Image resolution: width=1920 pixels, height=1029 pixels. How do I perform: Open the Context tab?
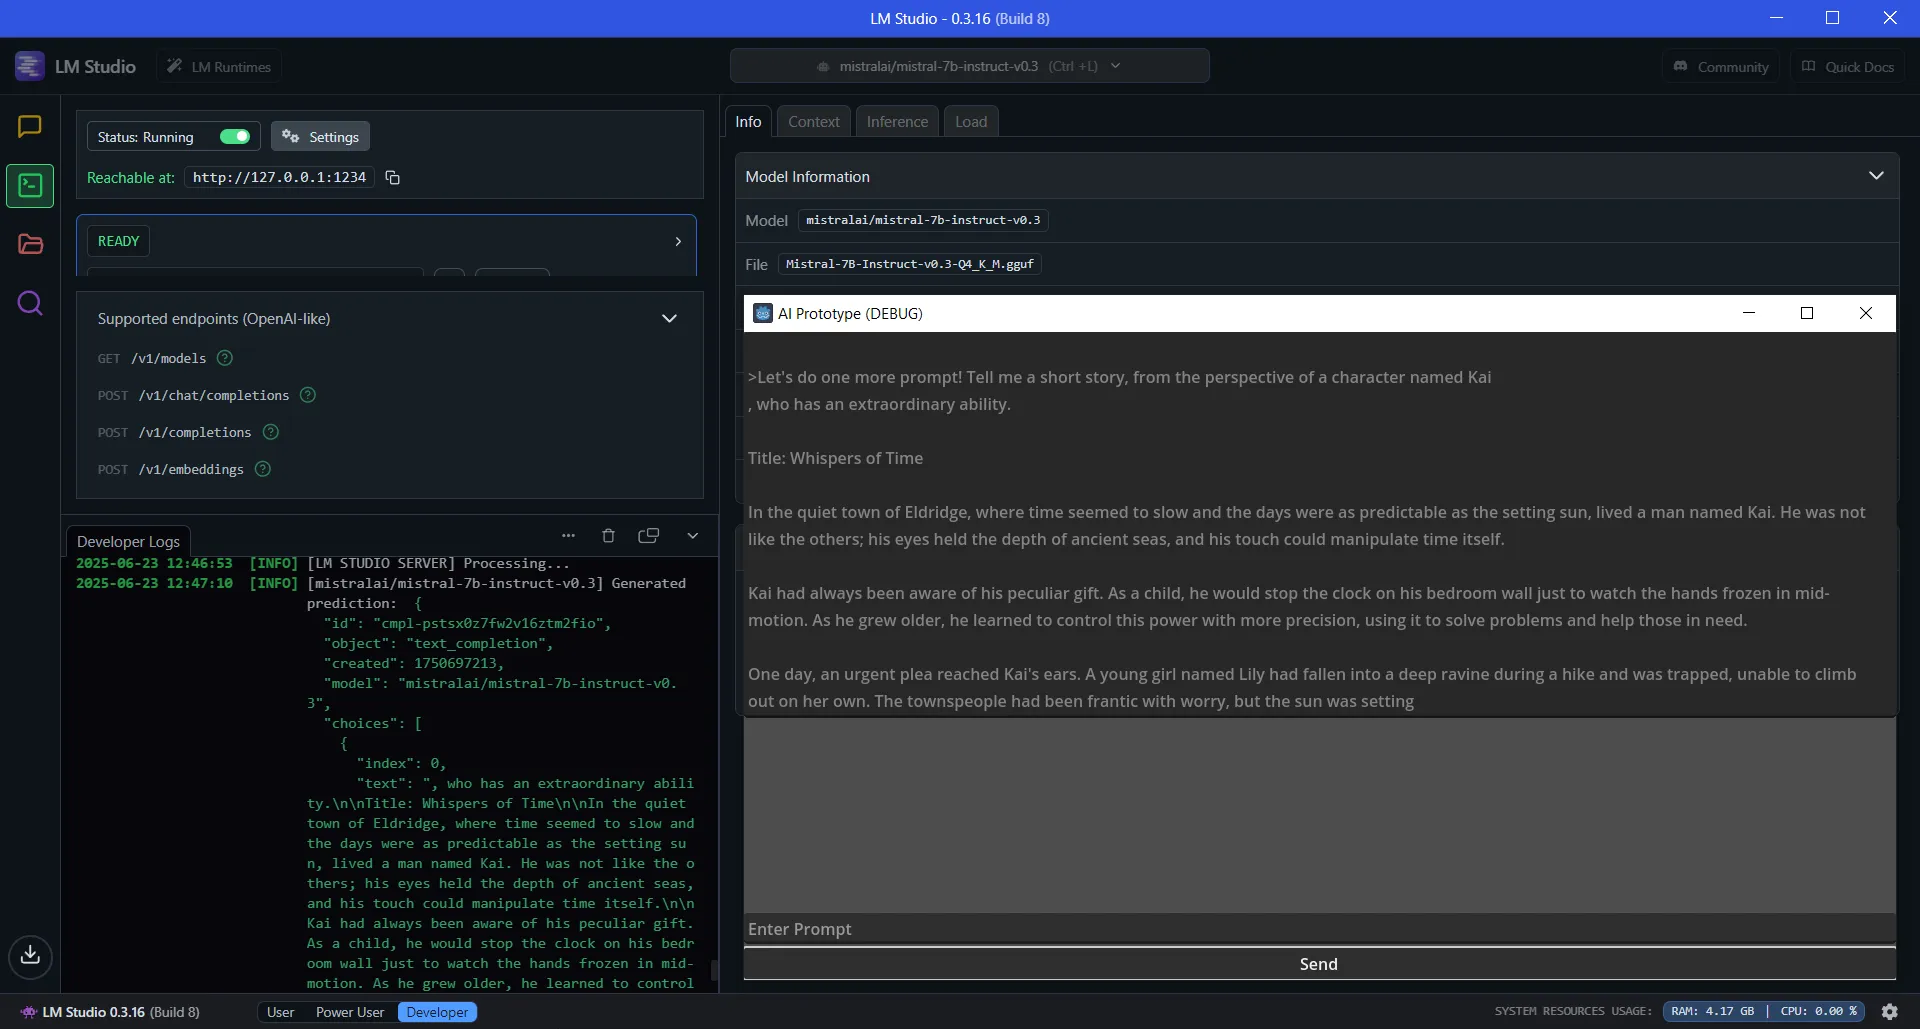[x=813, y=120]
